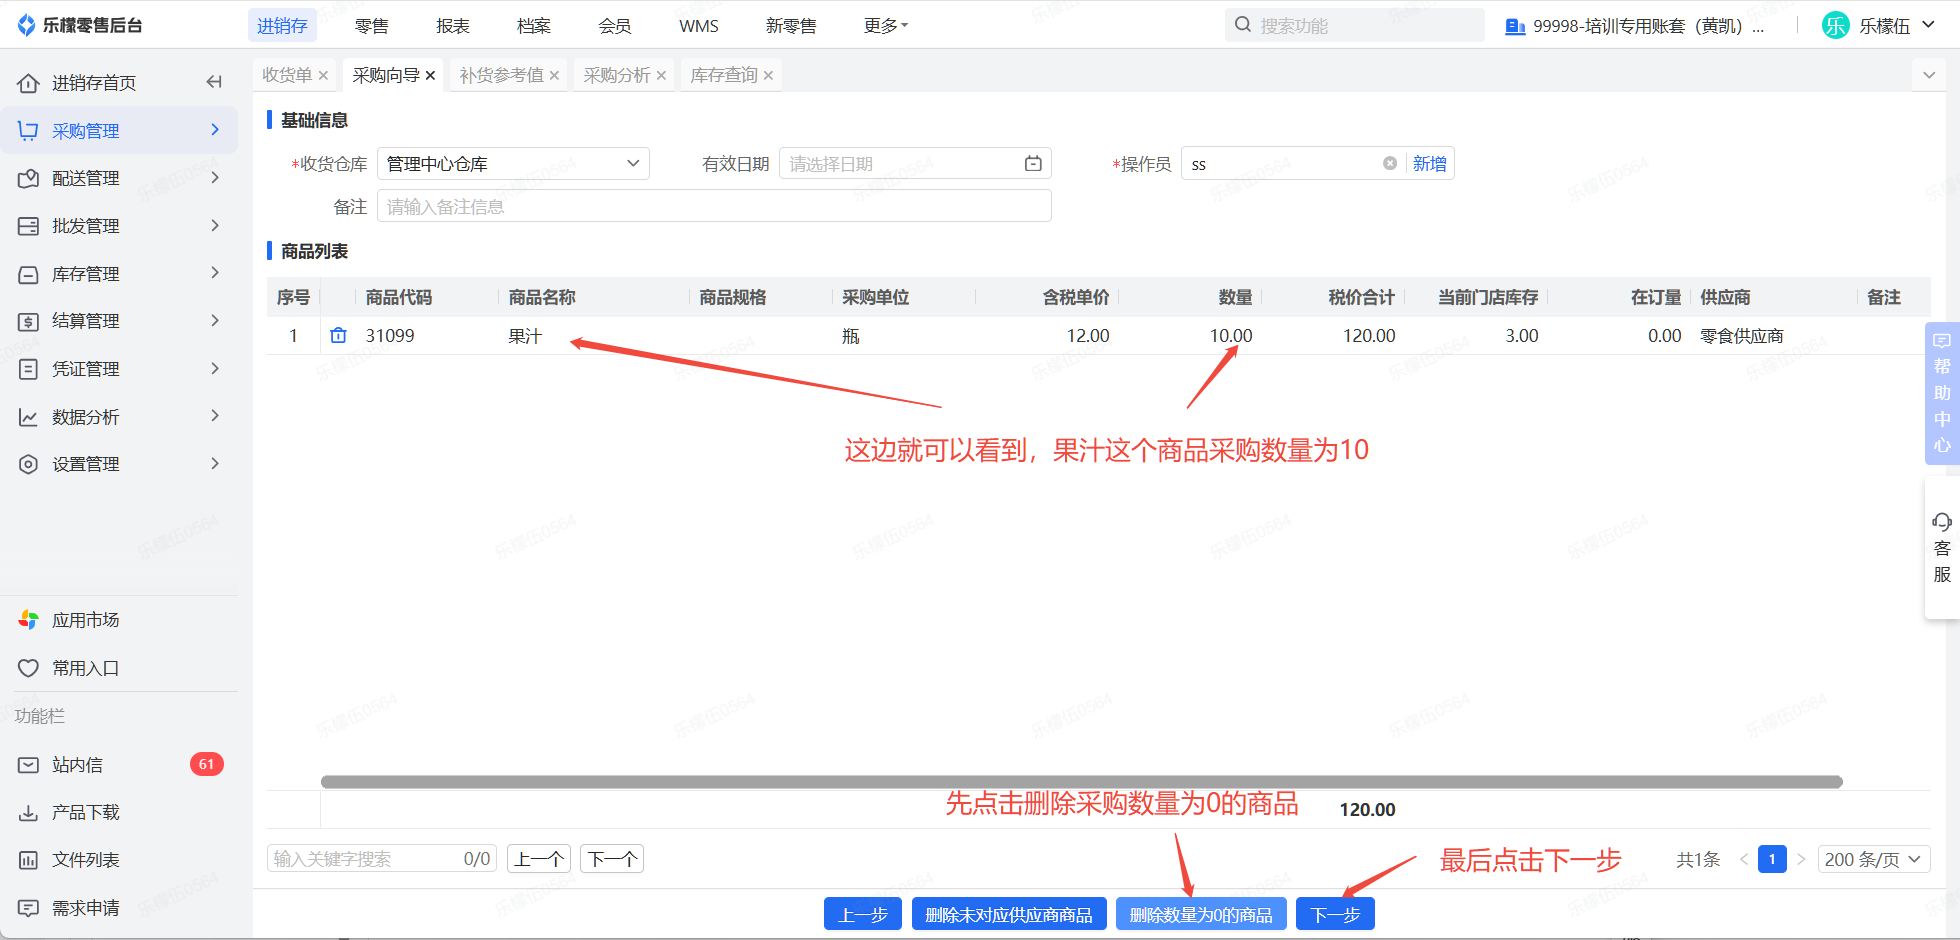Click the search magnifier icon

click(1243, 25)
